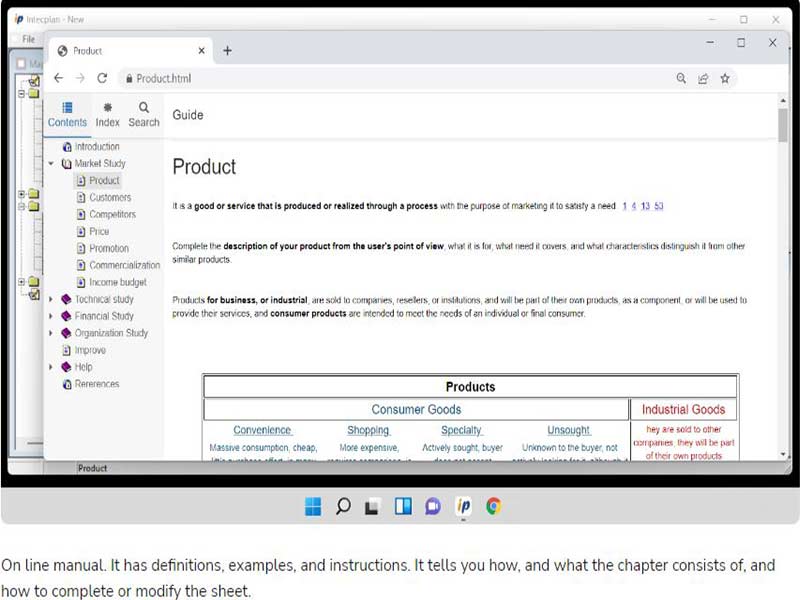
Task: Open the Widgets taskbar icon
Action: 403,506
